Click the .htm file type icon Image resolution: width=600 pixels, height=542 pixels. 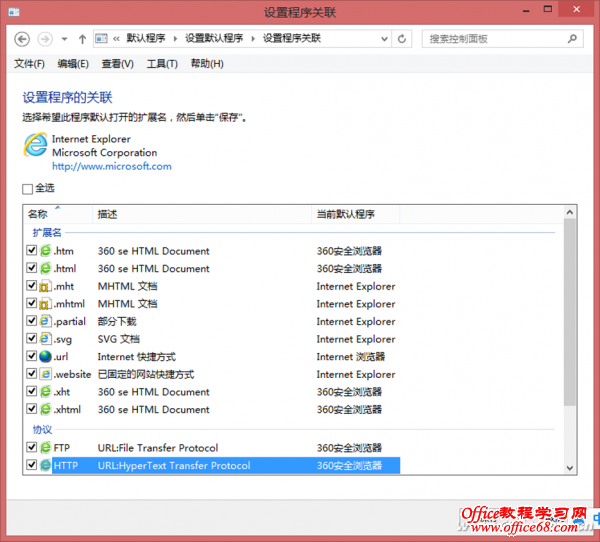[46, 251]
